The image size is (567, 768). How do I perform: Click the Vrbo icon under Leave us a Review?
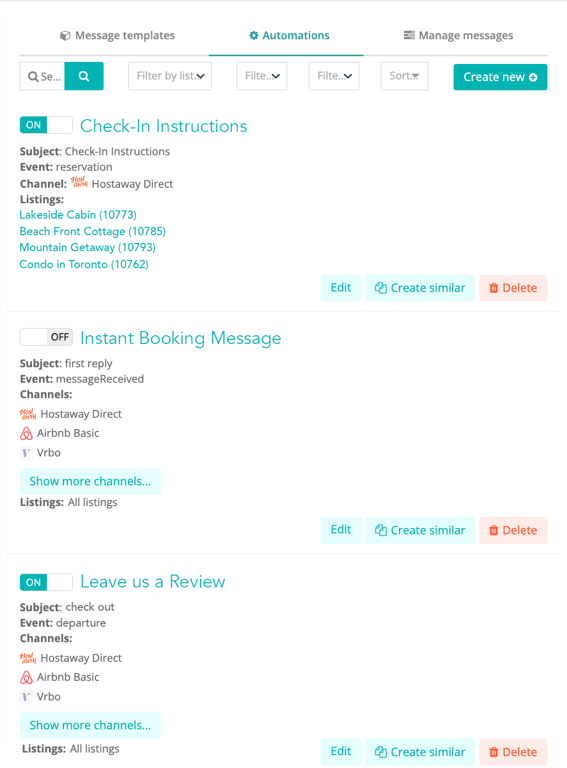pos(26,696)
